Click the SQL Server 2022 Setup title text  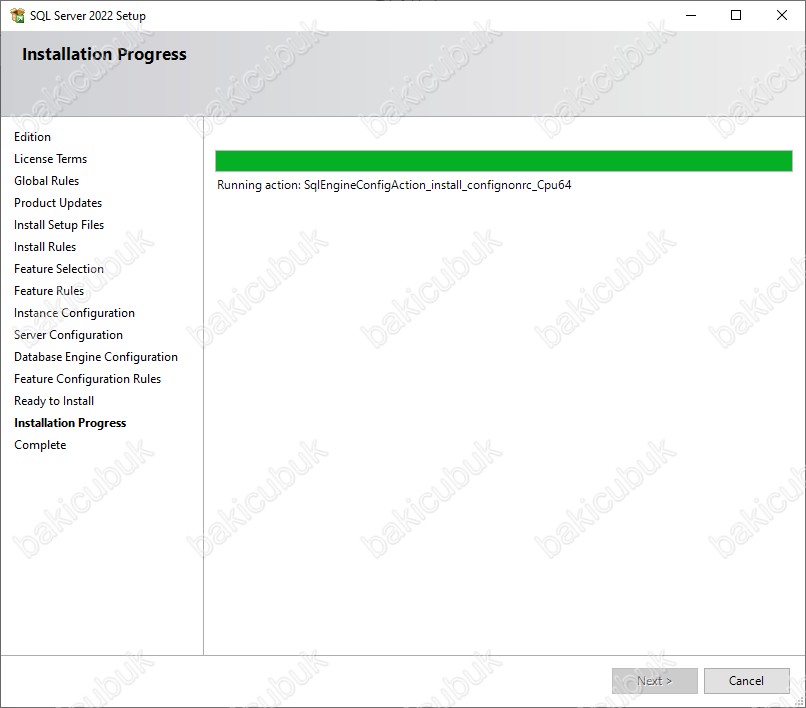(x=88, y=16)
